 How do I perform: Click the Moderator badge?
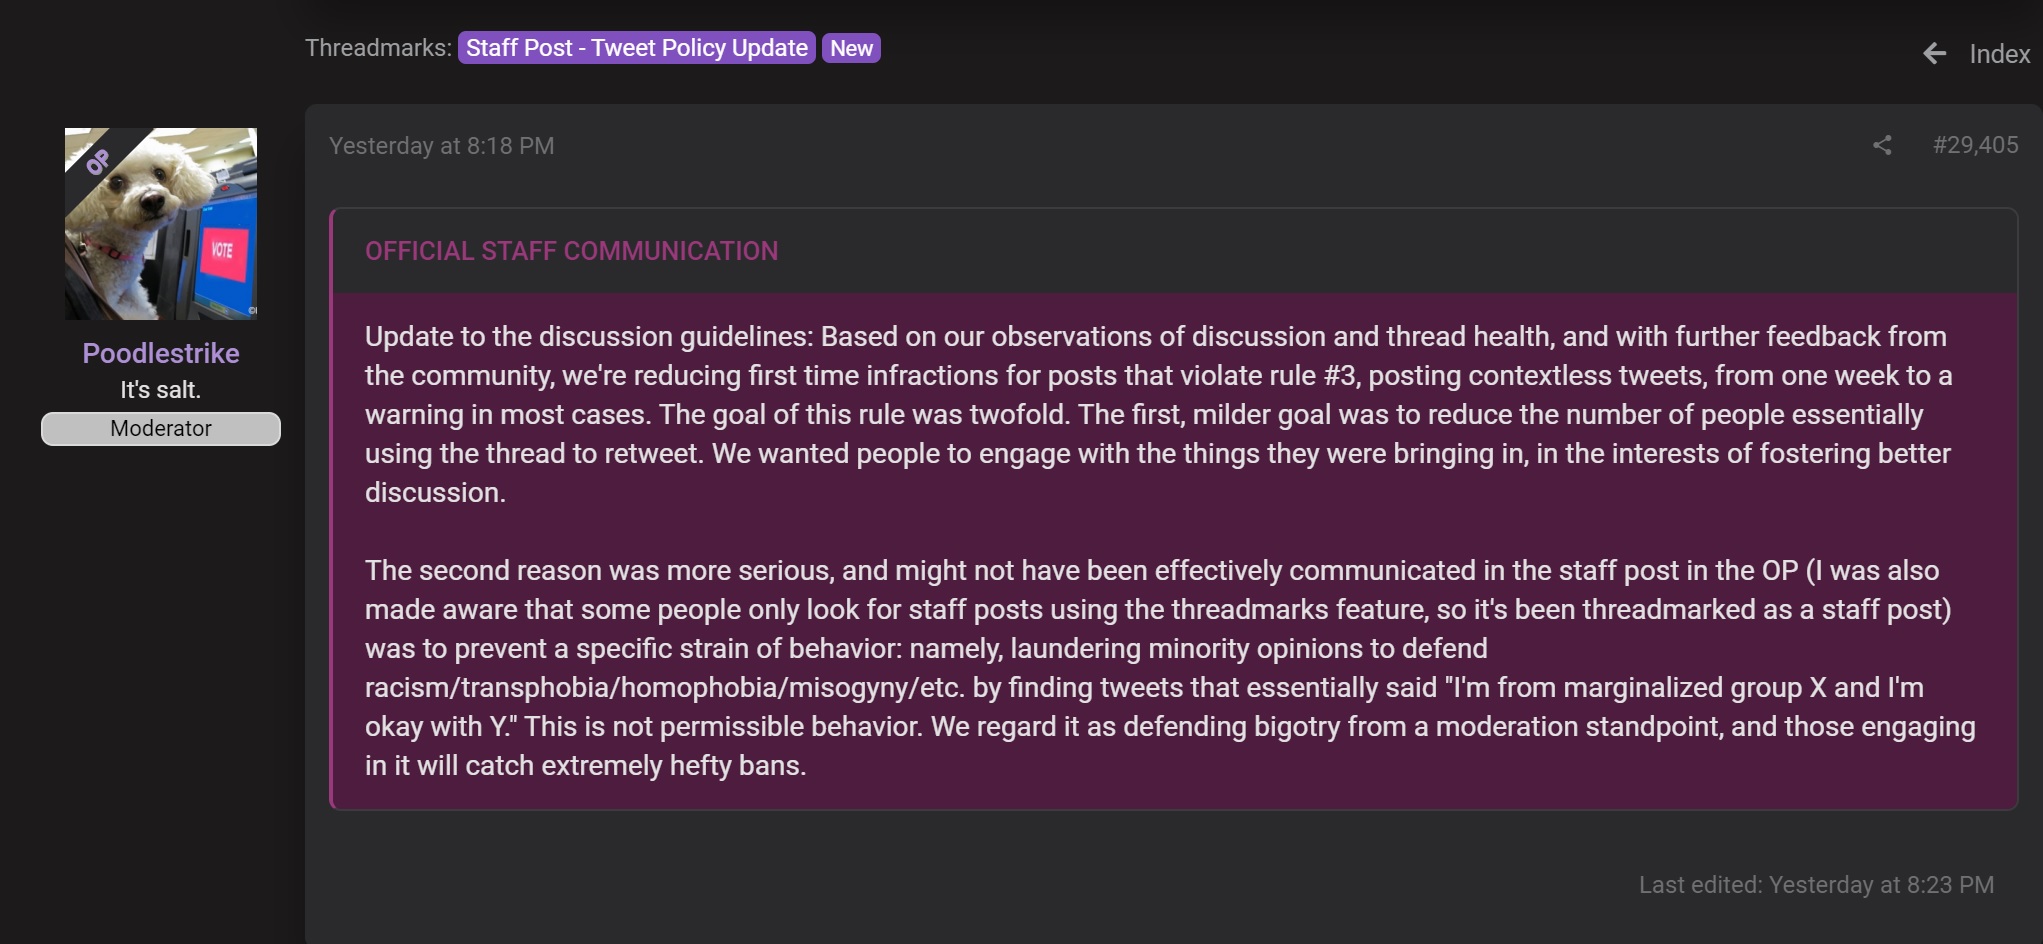coord(161,428)
